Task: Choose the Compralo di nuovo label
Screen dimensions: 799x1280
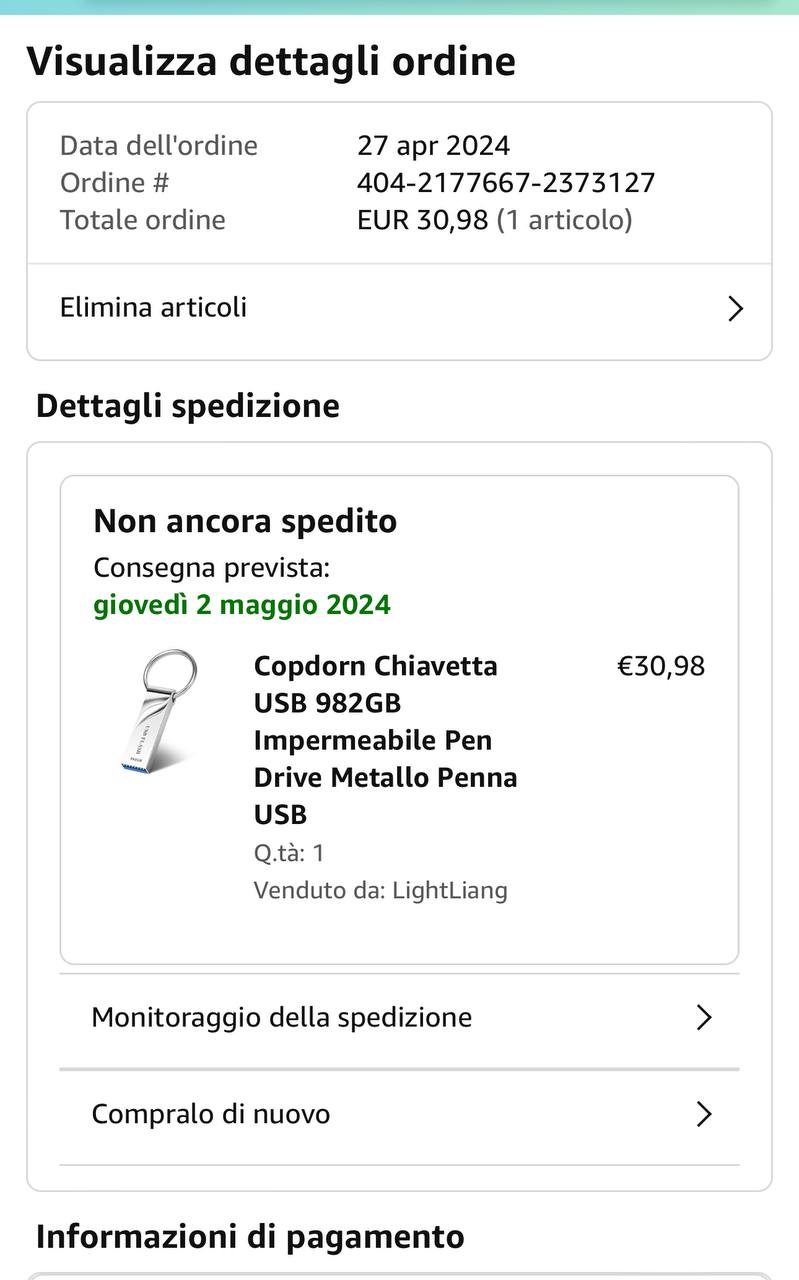Action: pyautogui.click(x=210, y=1114)
